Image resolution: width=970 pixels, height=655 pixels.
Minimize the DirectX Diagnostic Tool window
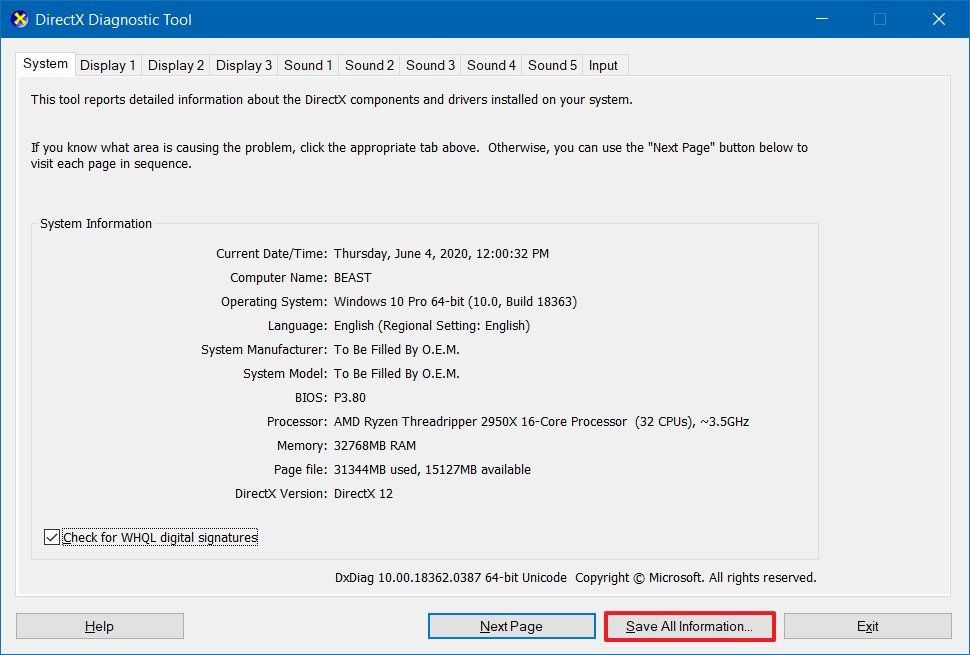pyautogui.click(x=821, y=19)
